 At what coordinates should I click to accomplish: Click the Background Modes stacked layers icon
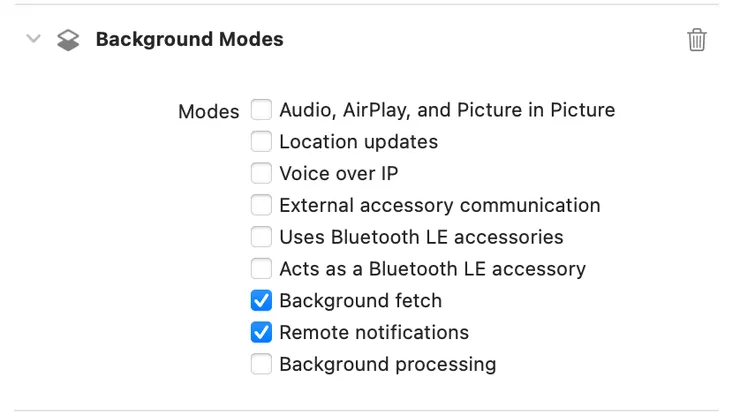pyautogui.click(x=67, y=40)
